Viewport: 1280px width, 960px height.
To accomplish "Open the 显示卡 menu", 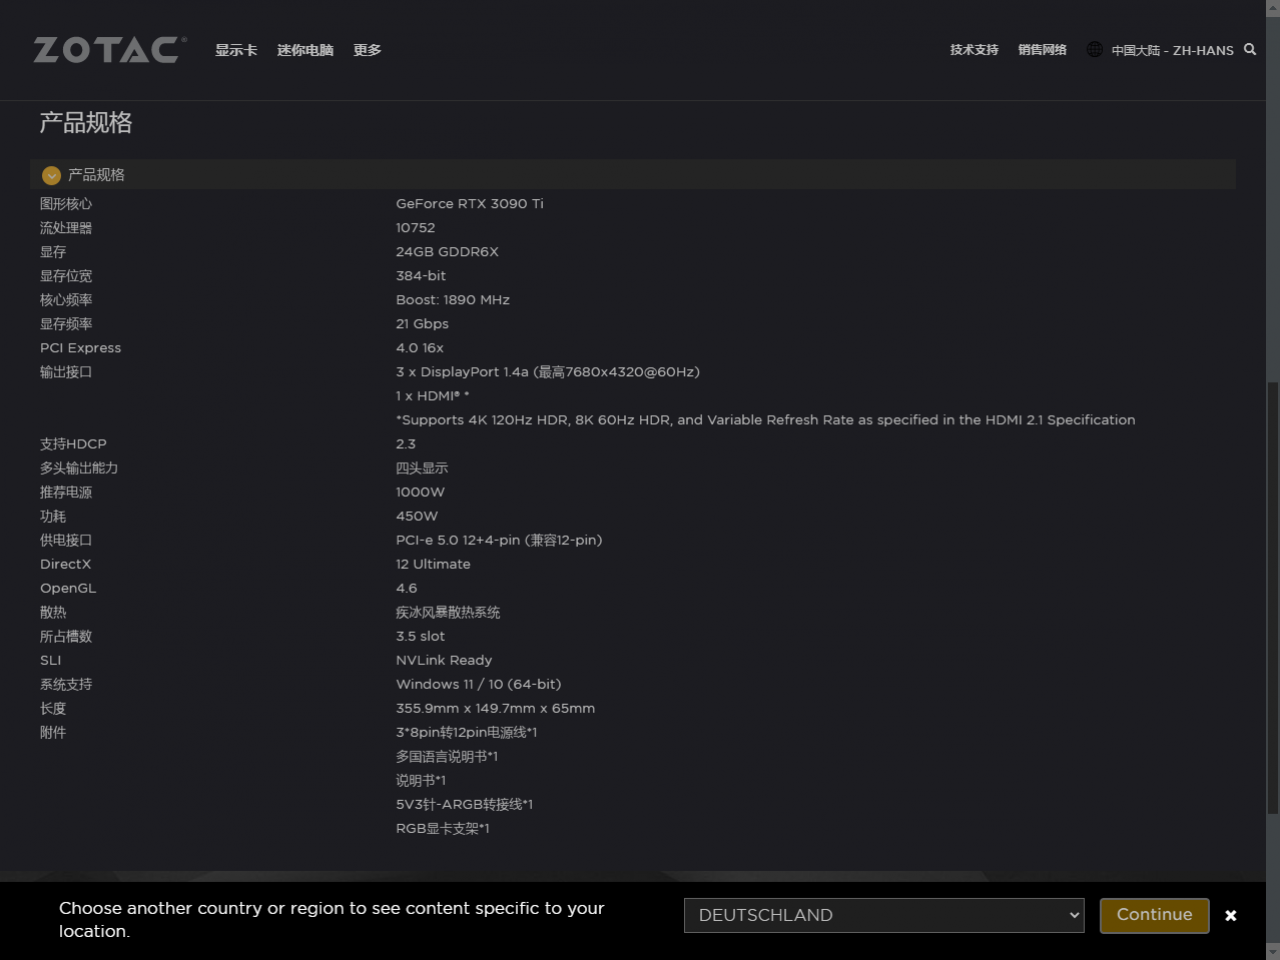I will coord(236,50).
